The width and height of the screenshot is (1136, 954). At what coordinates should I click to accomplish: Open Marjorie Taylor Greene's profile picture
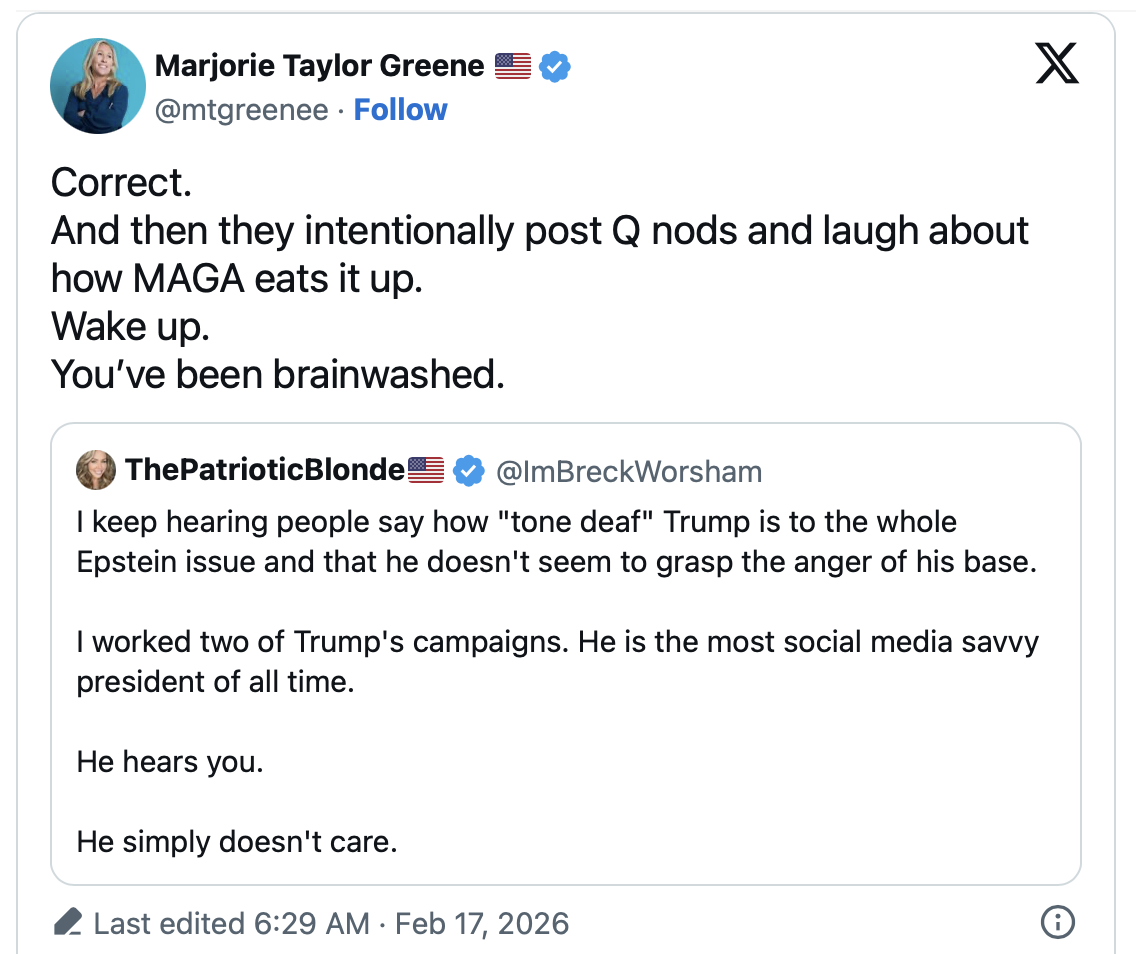tap(91, 87)
